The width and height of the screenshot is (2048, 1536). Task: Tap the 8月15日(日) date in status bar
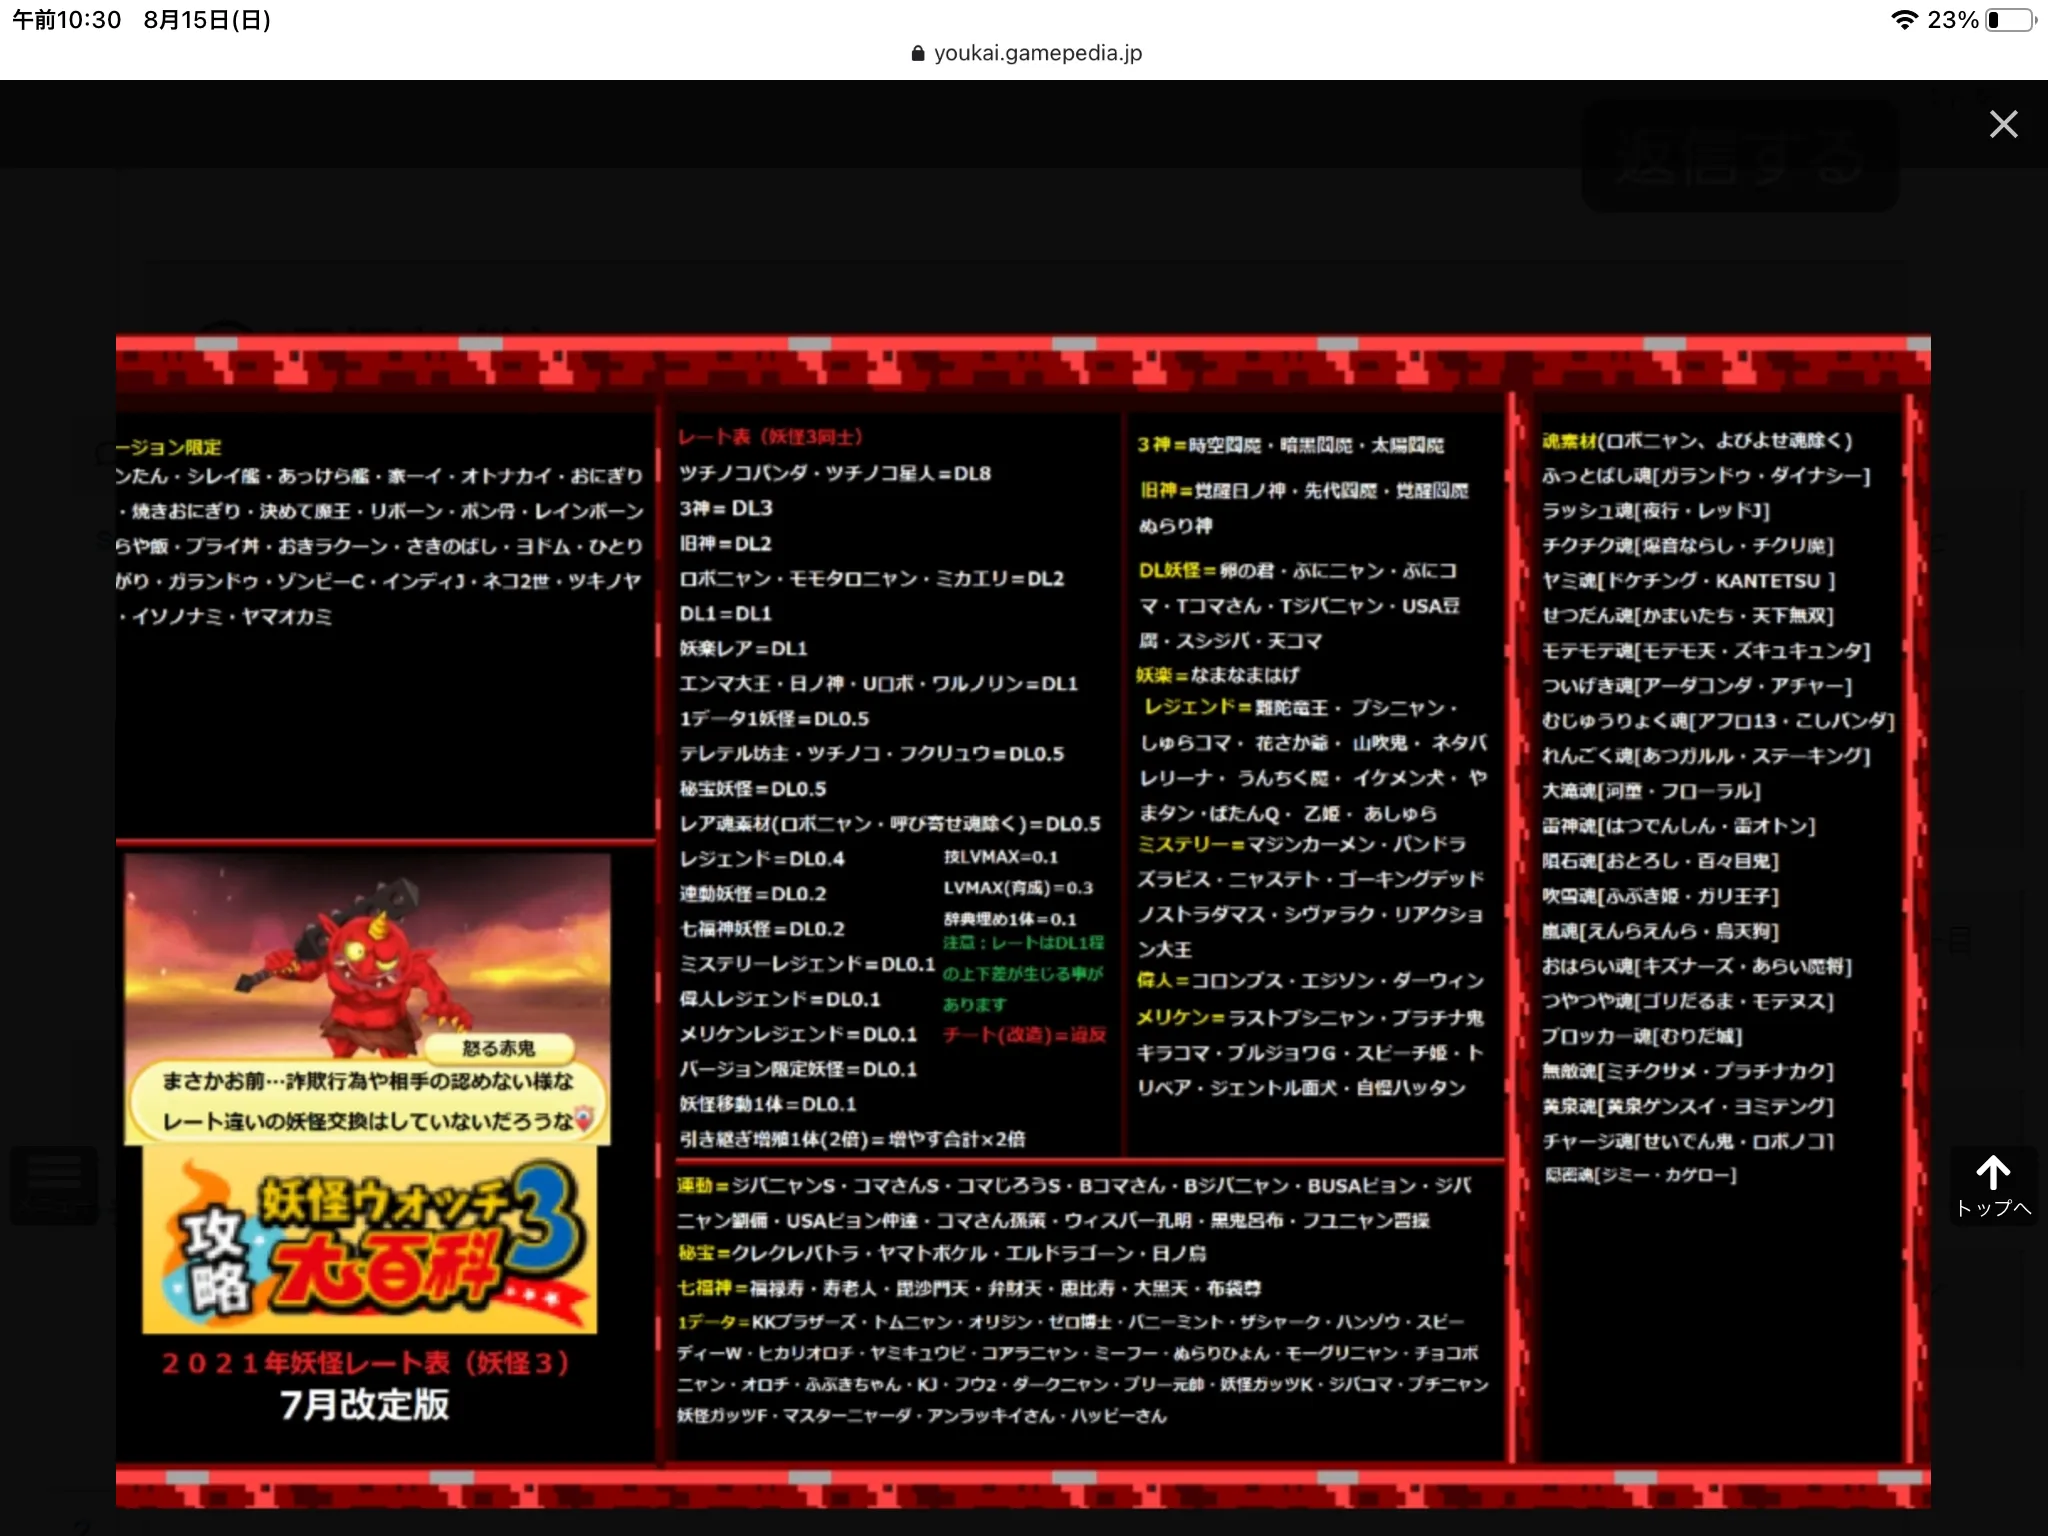tap(207, 20)
